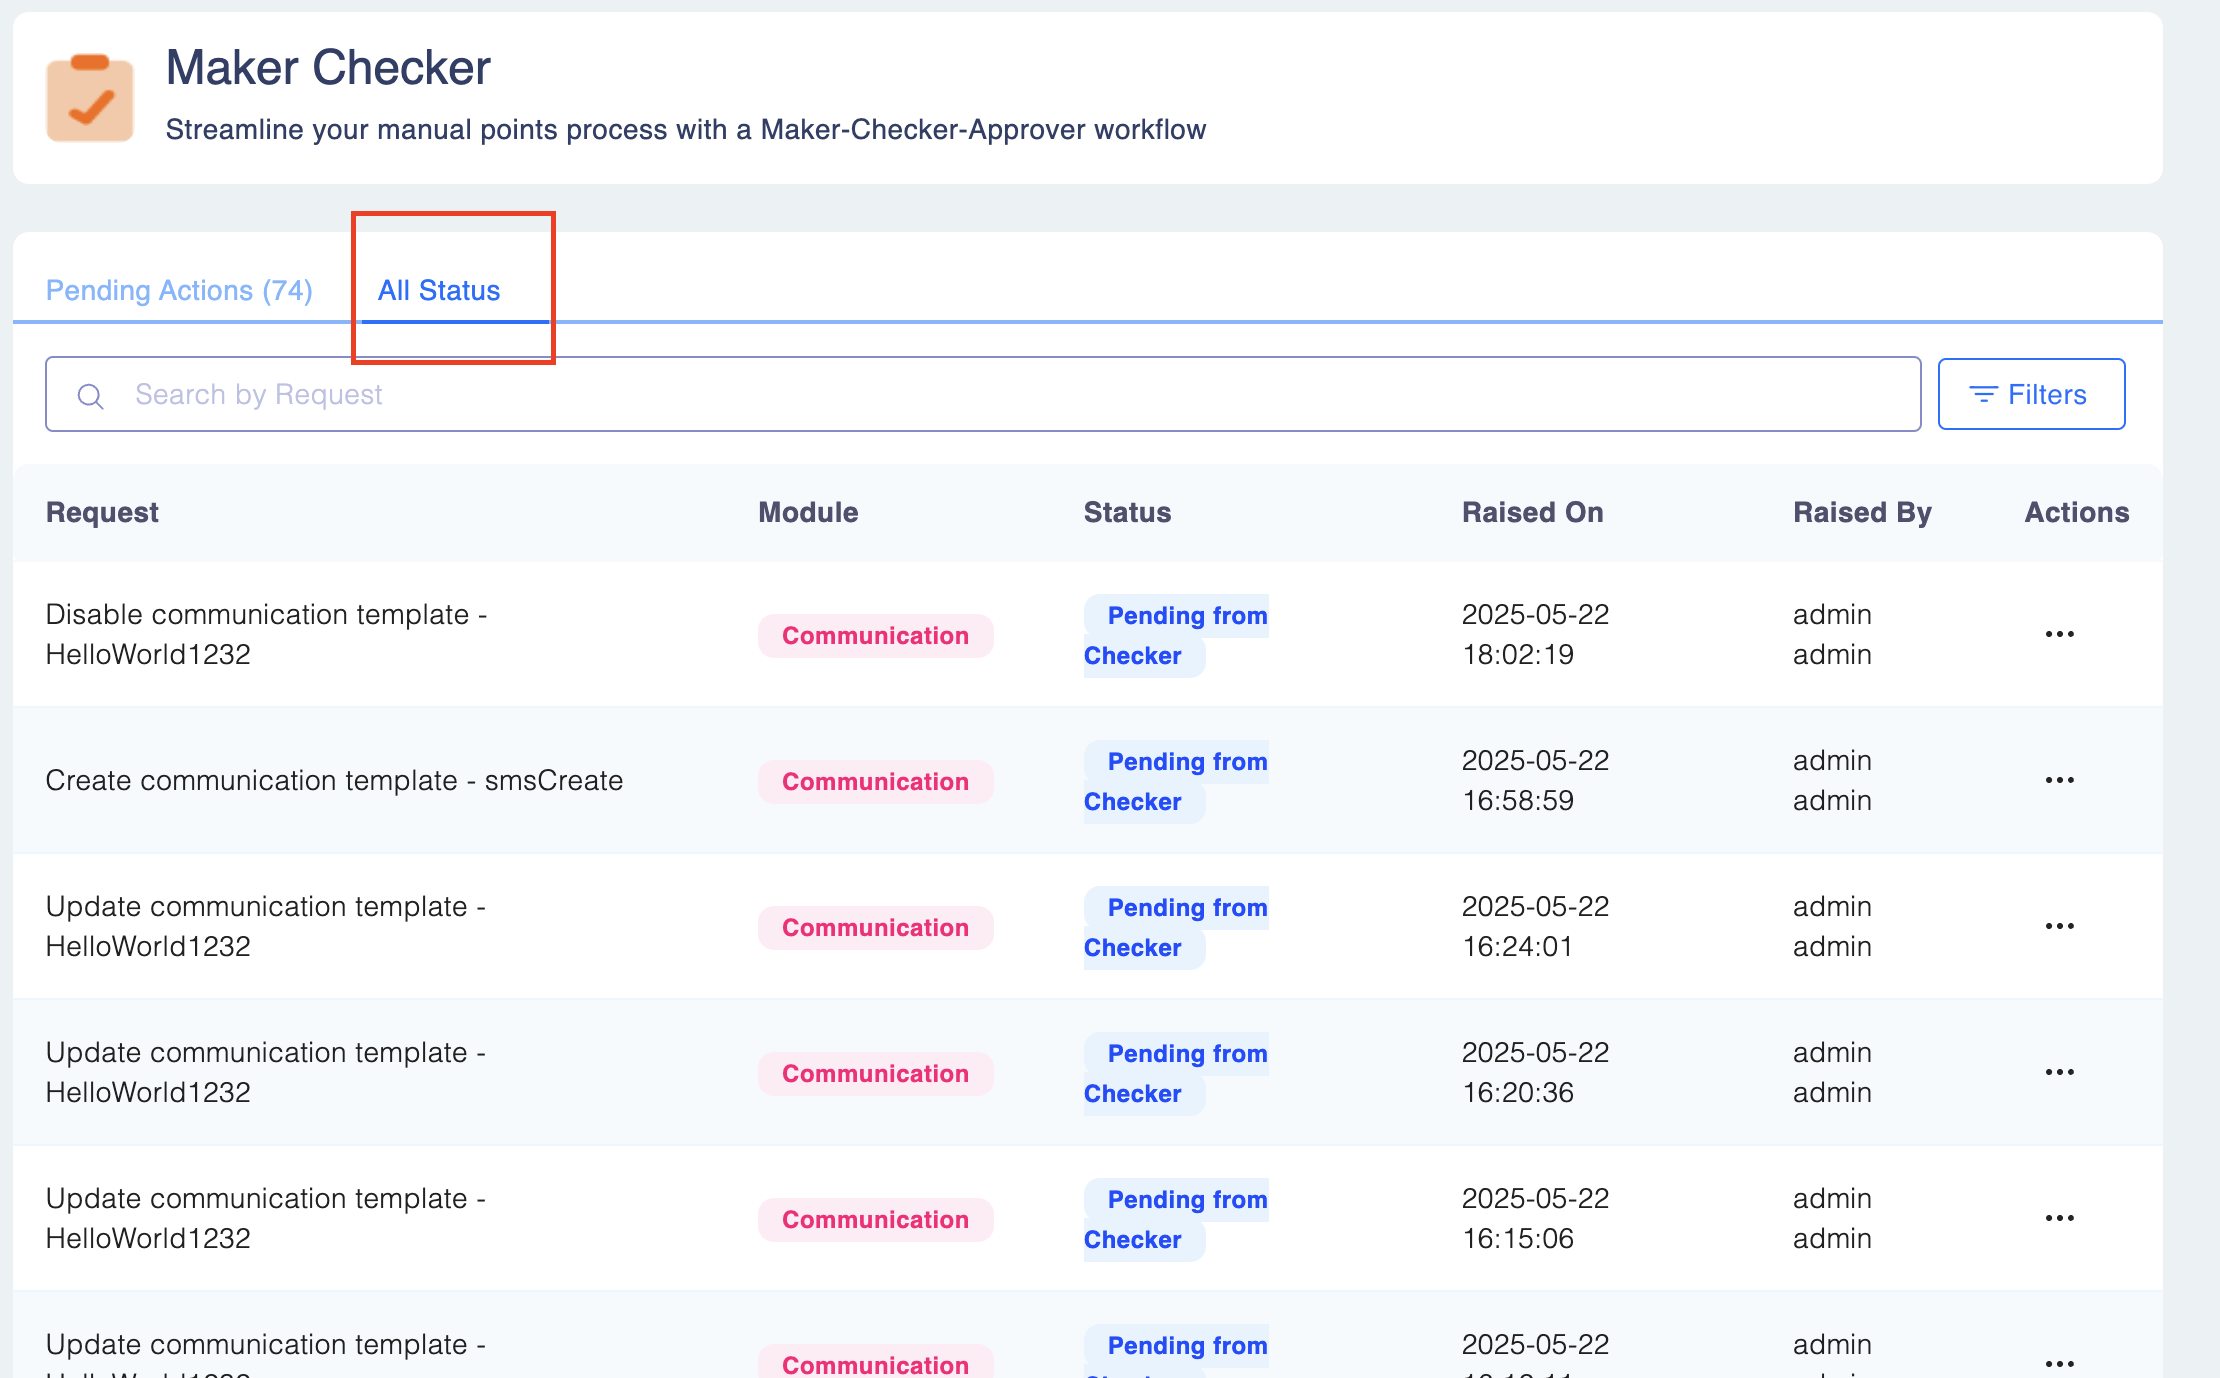Open three-dot menu for 16:15:06 request
This screenshot has height=1378, width=2220.
coord(2059,1218)
